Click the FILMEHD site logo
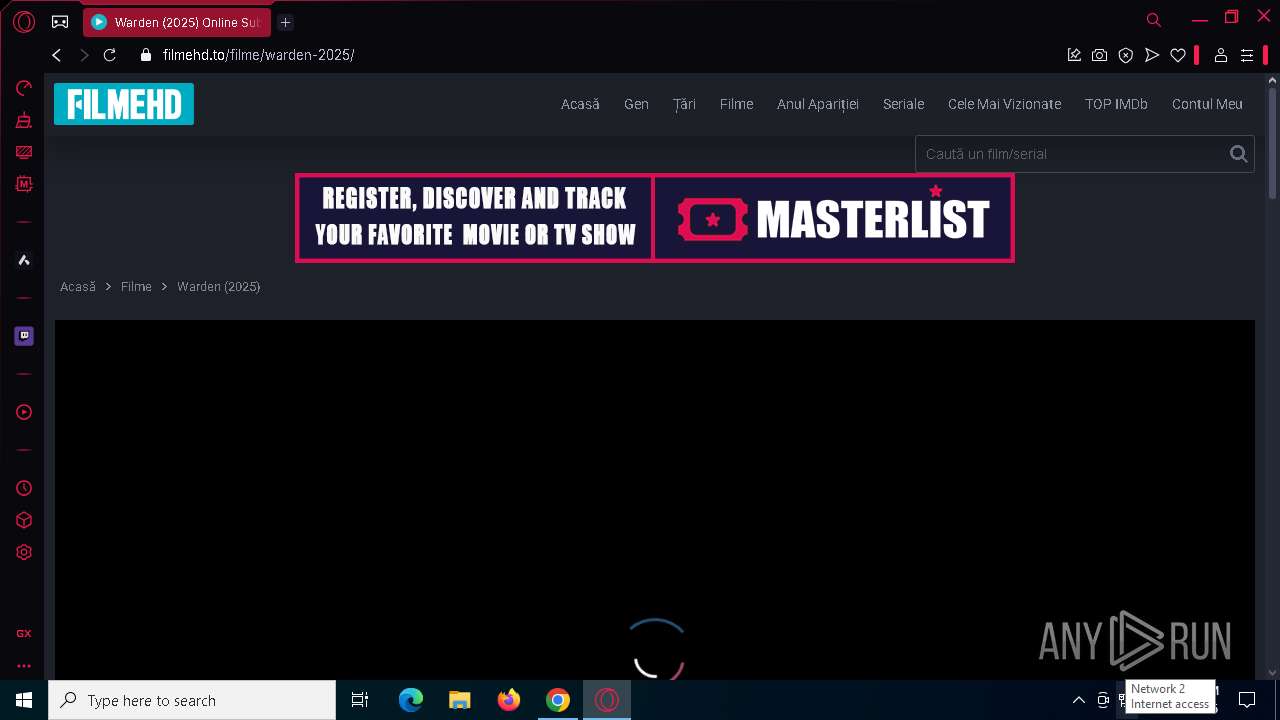This screenshot has height=720, width=1280. click(124, 104)
